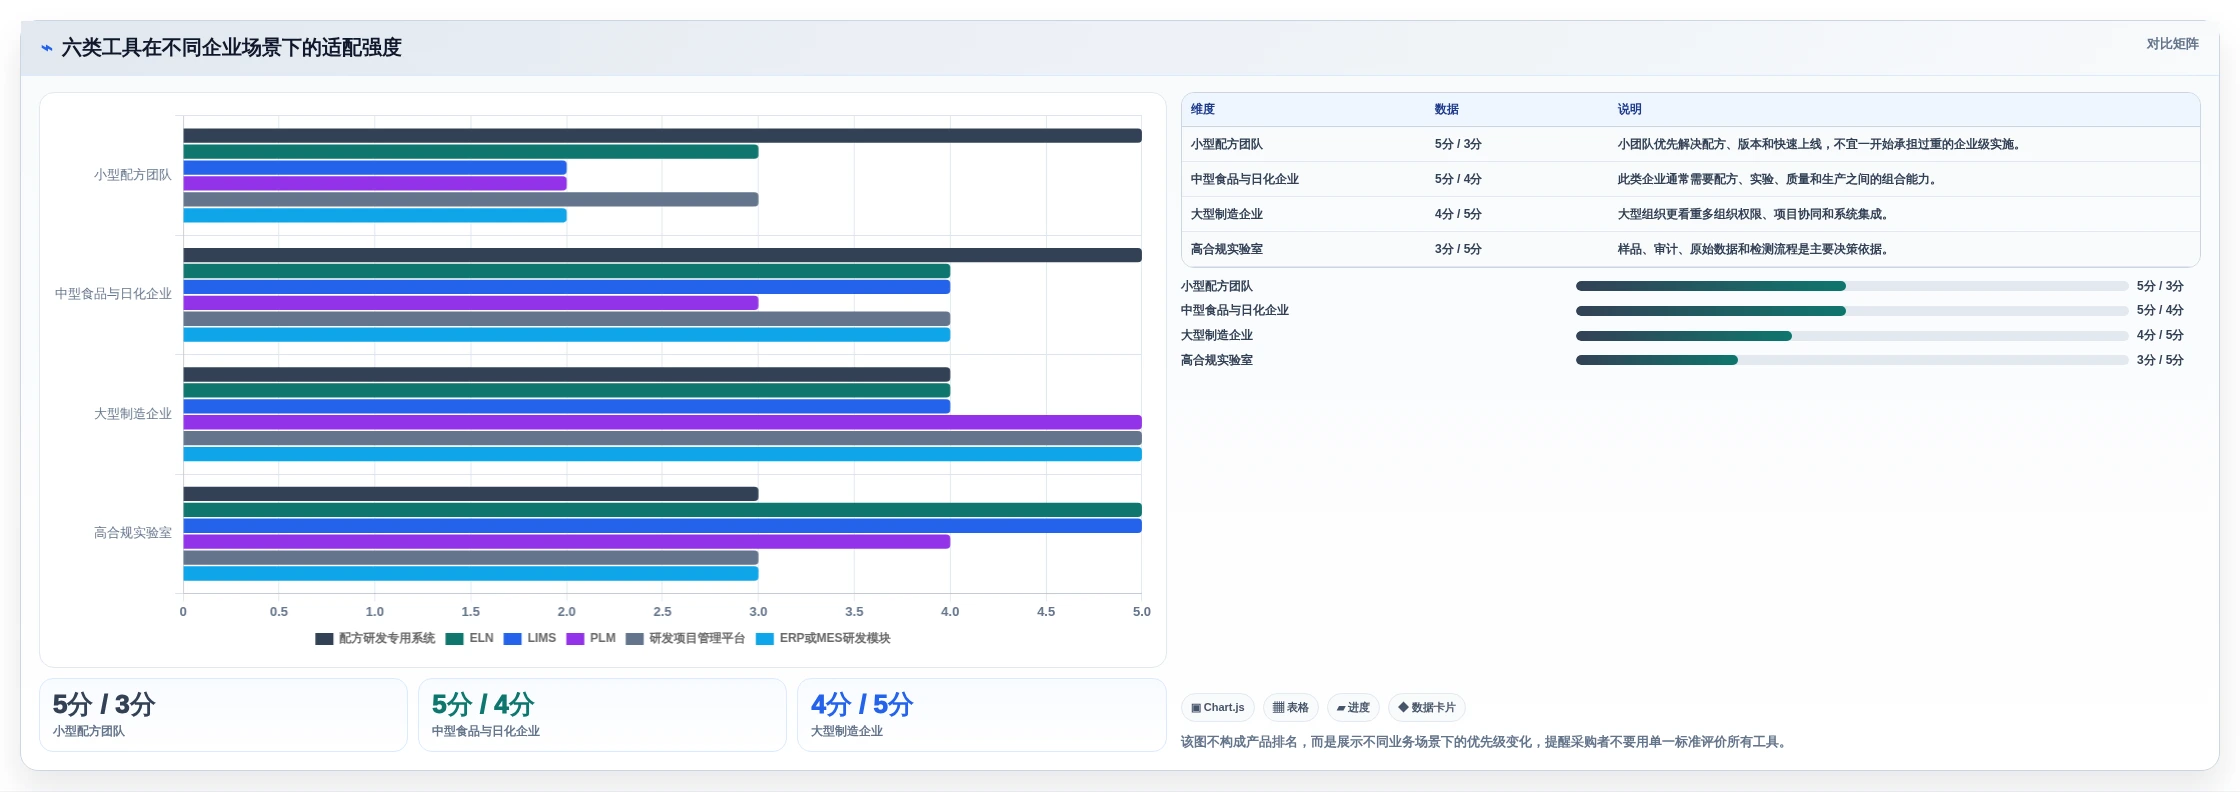This screenshot has height=792, width=2240.
Task: Click the 大型制造企业 progress bar
Action: coord(1852,336)
